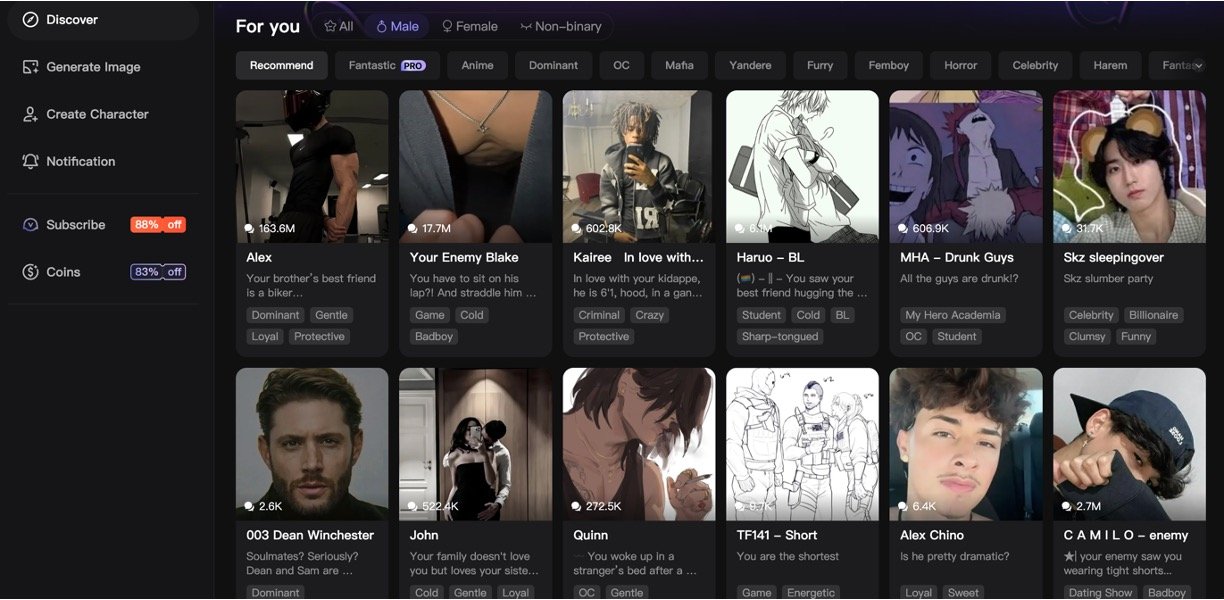Click the Notification bell icon
Screen dimensions: 1224x600
(x=30, y=161)
